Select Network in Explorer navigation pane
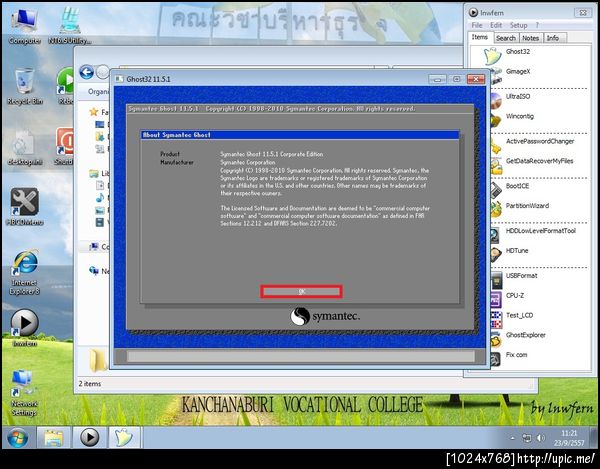 99,271
